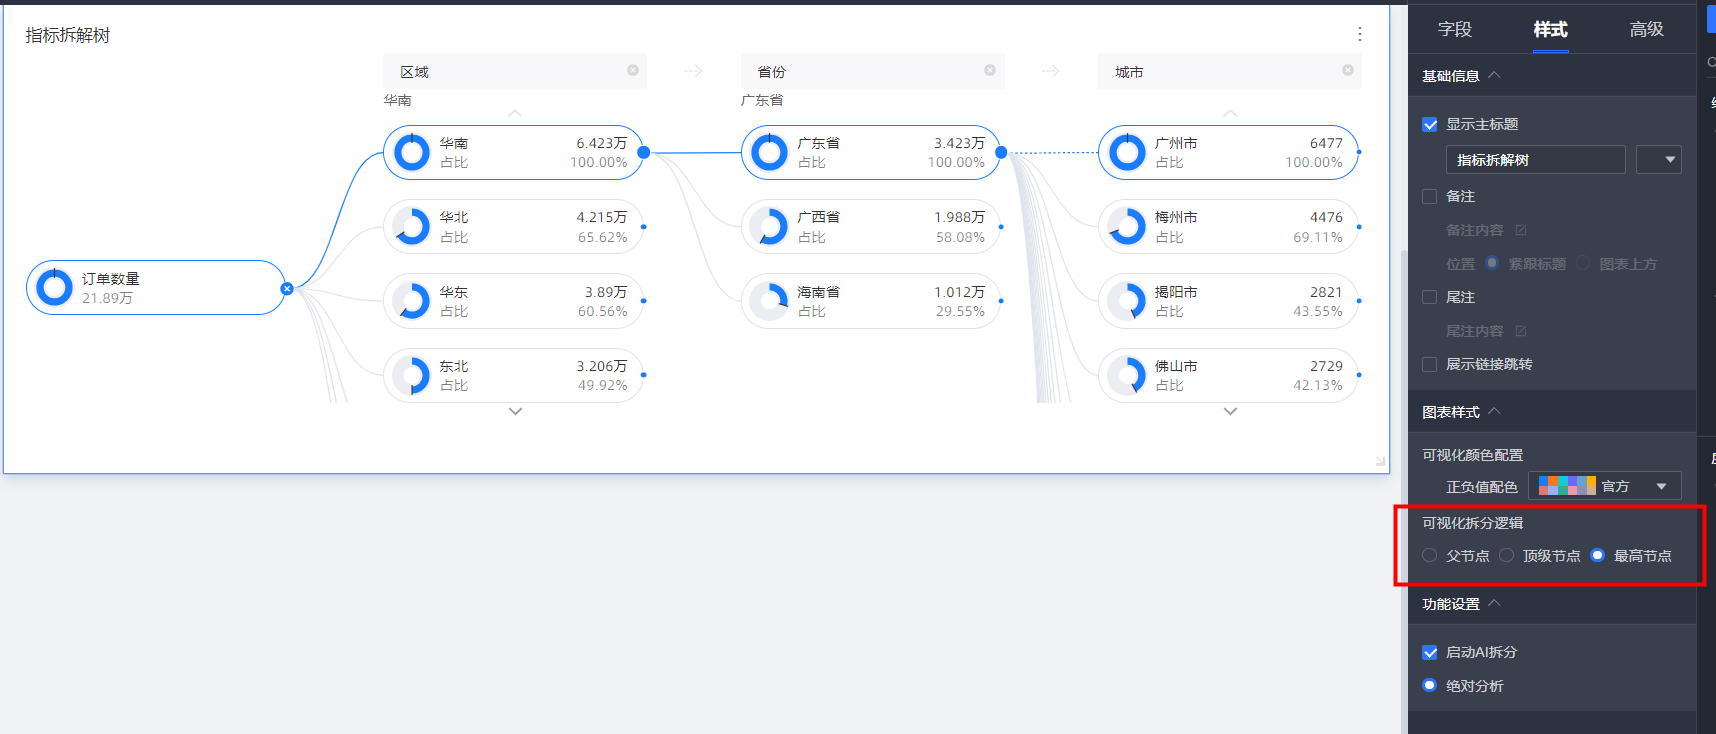Image resolution: width=1716 pixels, height=734 pixels.
Task: Remove the 区域 dimension with its X icon
Action: click(x=633, y=70)
